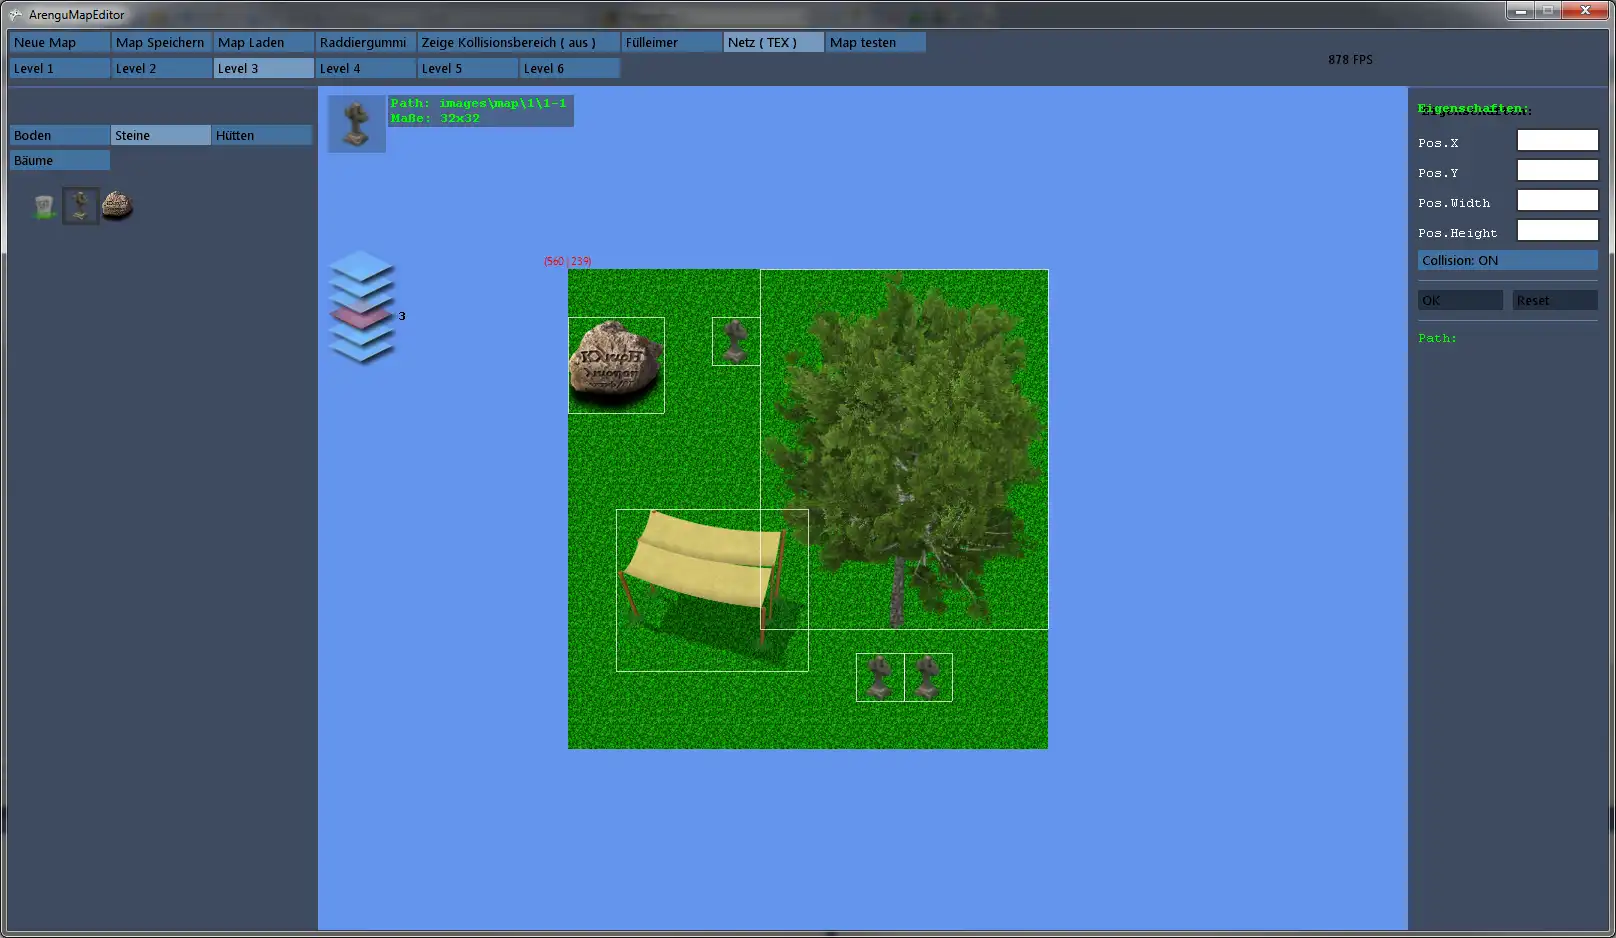
Task: Open the Hütten tile category
Action: pyautogui.click(x=262, y=135)
